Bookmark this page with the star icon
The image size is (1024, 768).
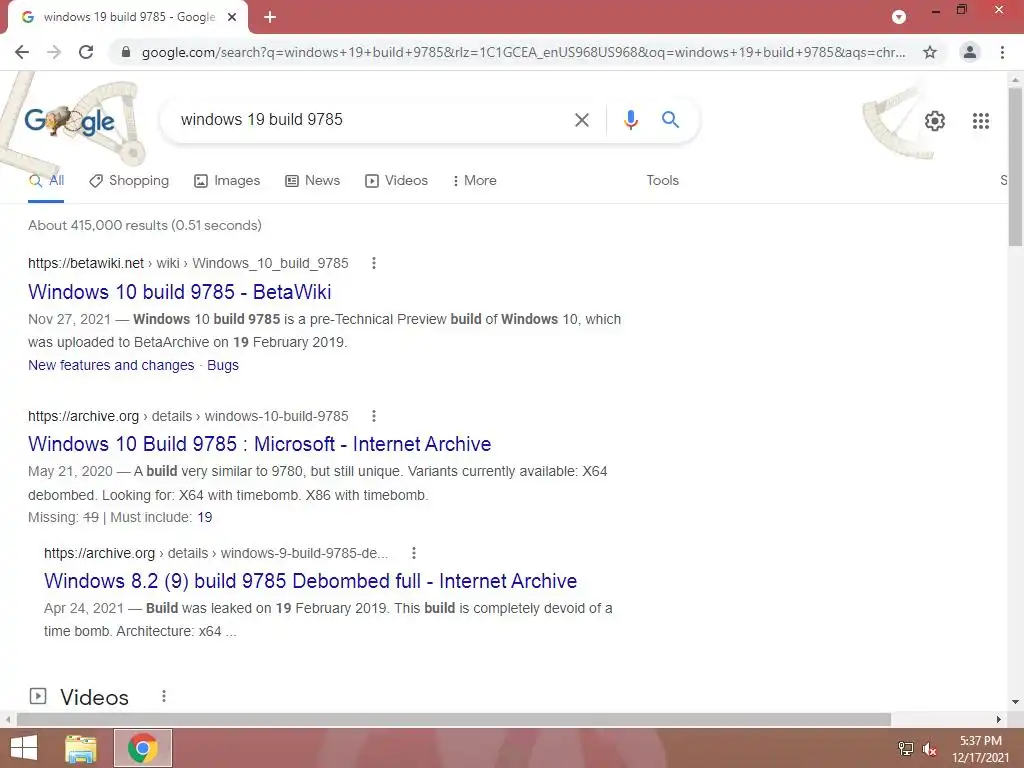click(930, 52)
